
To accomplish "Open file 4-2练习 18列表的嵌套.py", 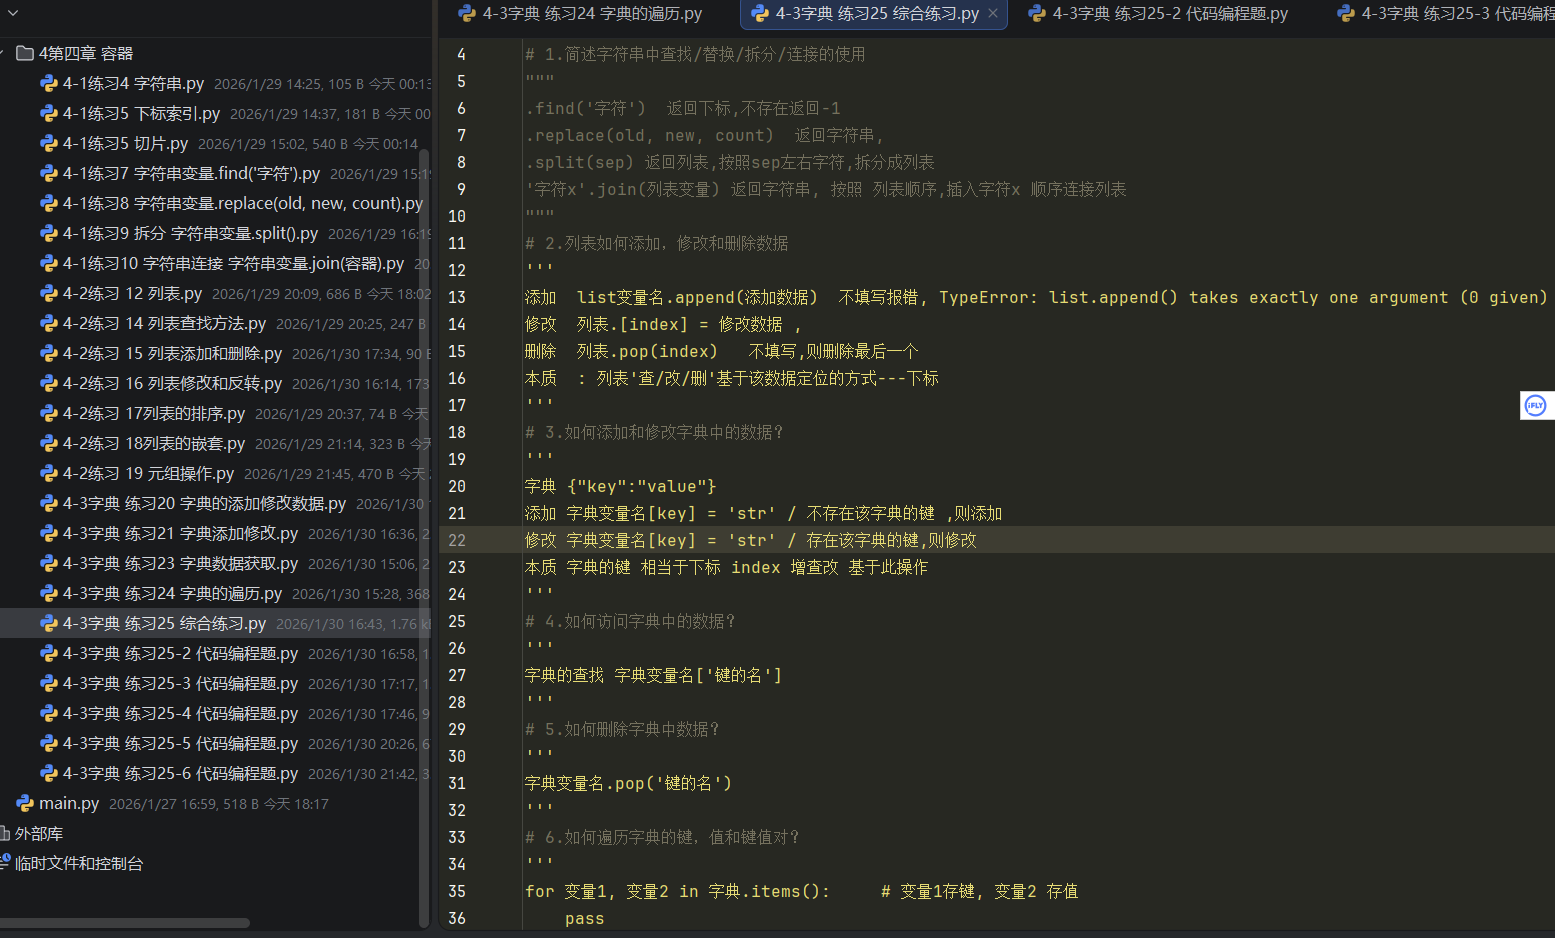I will point(154,443).
